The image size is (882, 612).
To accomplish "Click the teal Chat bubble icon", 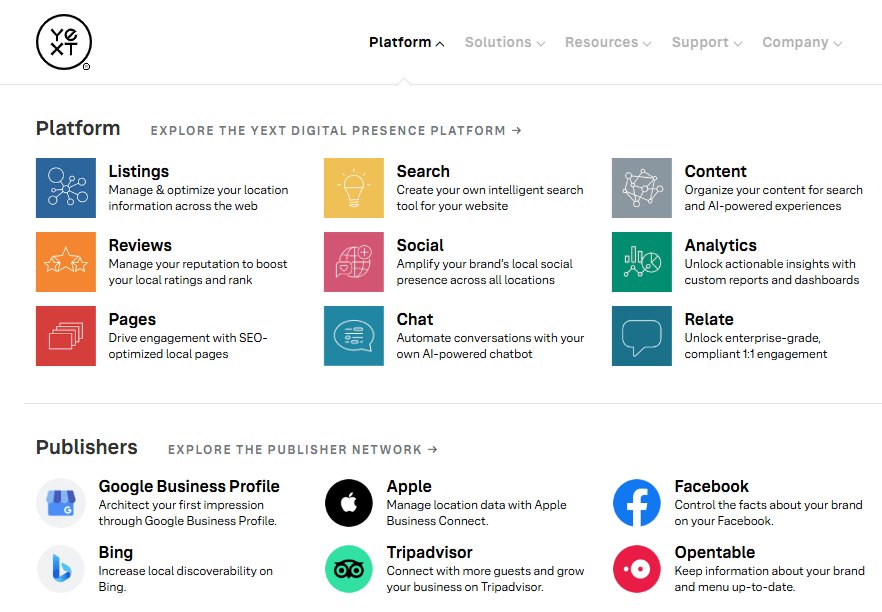I will point(354,336).
